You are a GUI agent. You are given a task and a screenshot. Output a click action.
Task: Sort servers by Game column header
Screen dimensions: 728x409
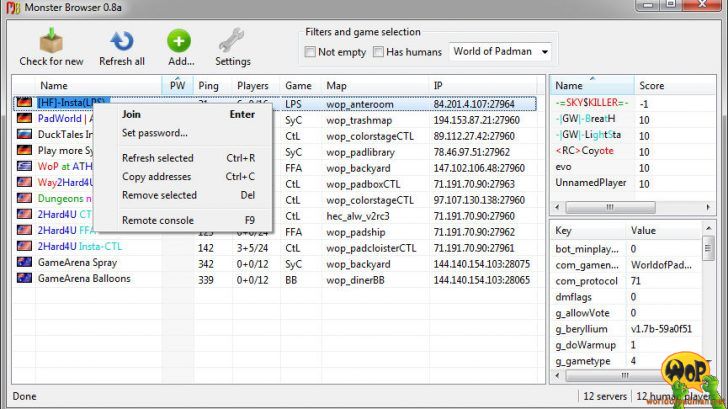pyautogui.click(x=301, y=85)
